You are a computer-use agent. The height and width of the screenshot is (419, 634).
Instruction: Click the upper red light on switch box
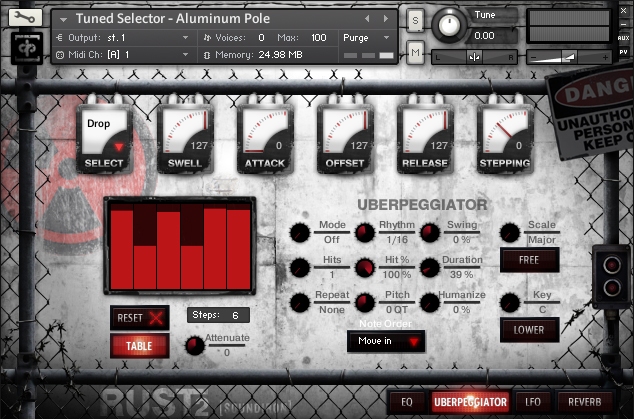click(612, 265)
